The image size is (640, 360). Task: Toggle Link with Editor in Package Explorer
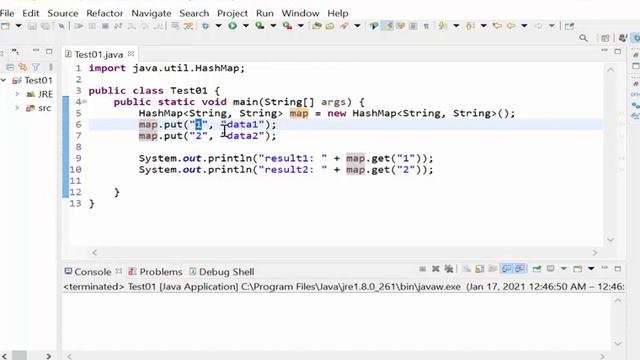coord(22,67)
